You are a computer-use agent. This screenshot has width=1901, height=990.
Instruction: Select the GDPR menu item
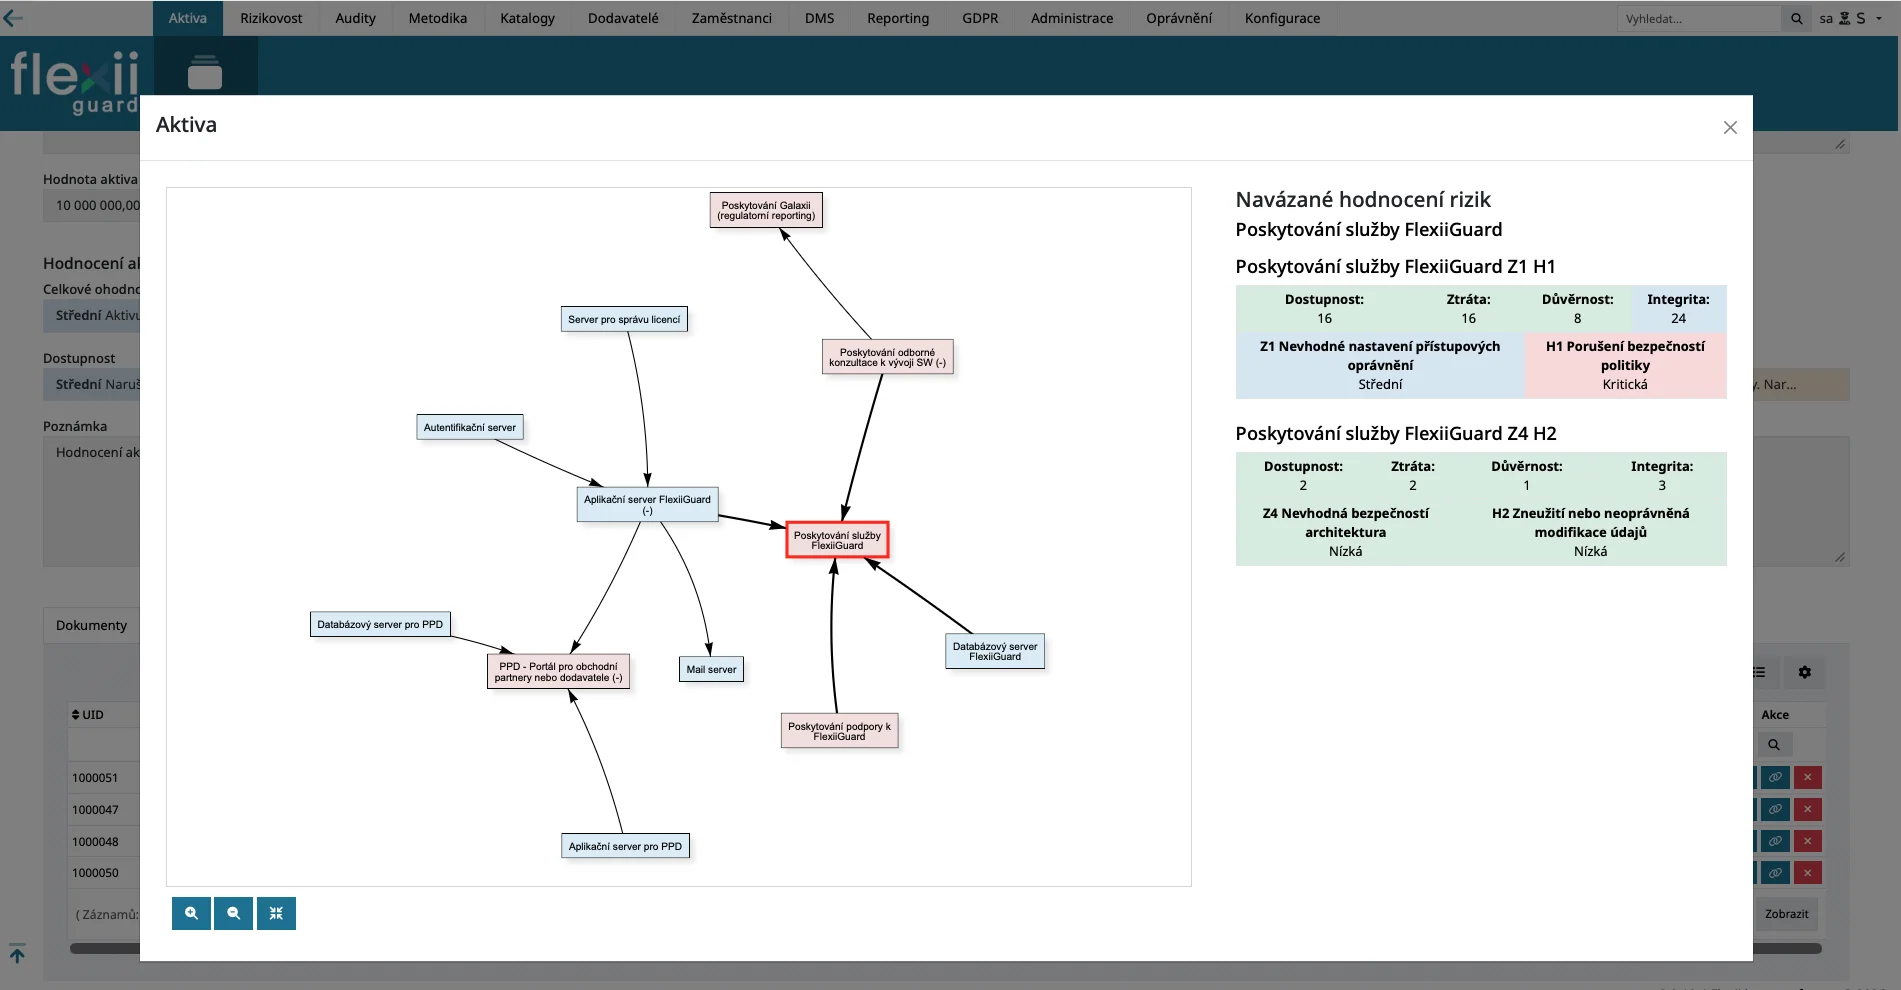(980, 18)
